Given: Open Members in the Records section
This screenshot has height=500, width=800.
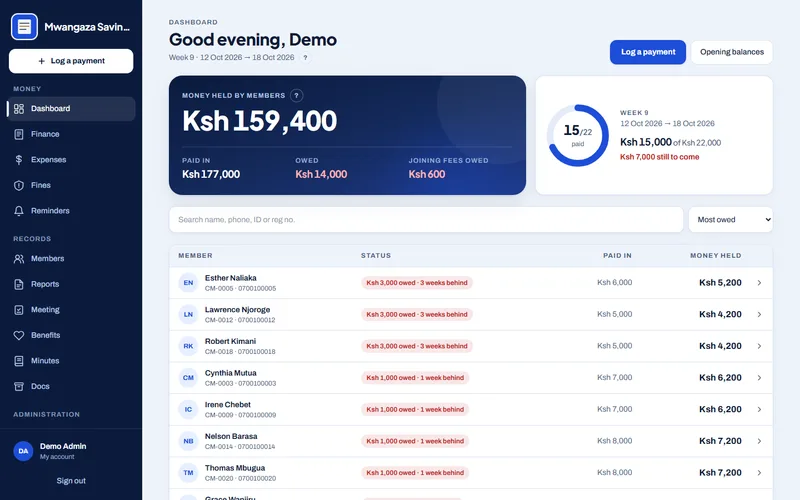Looking at the screenshot, I should coord(71,259).
